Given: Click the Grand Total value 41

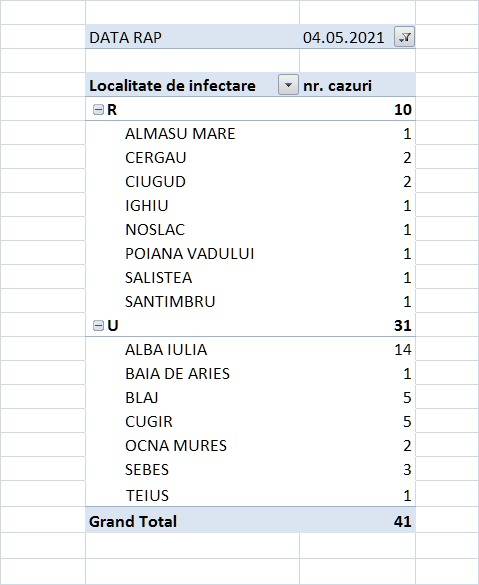Looking at the screenshot, I should tap(403, 521).
